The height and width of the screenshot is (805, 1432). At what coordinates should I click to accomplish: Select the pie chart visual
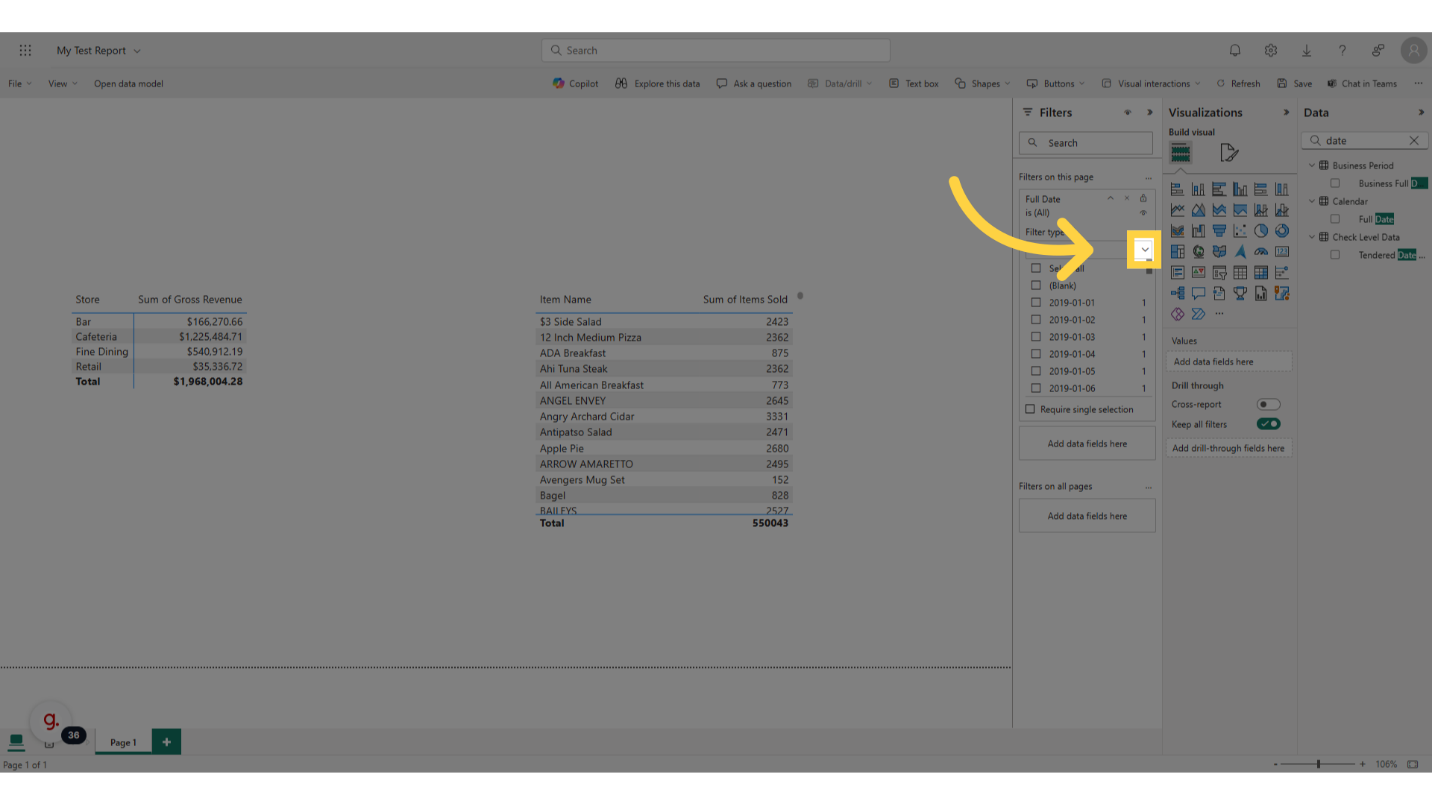pyautogui.click(x=1261, y=230)
